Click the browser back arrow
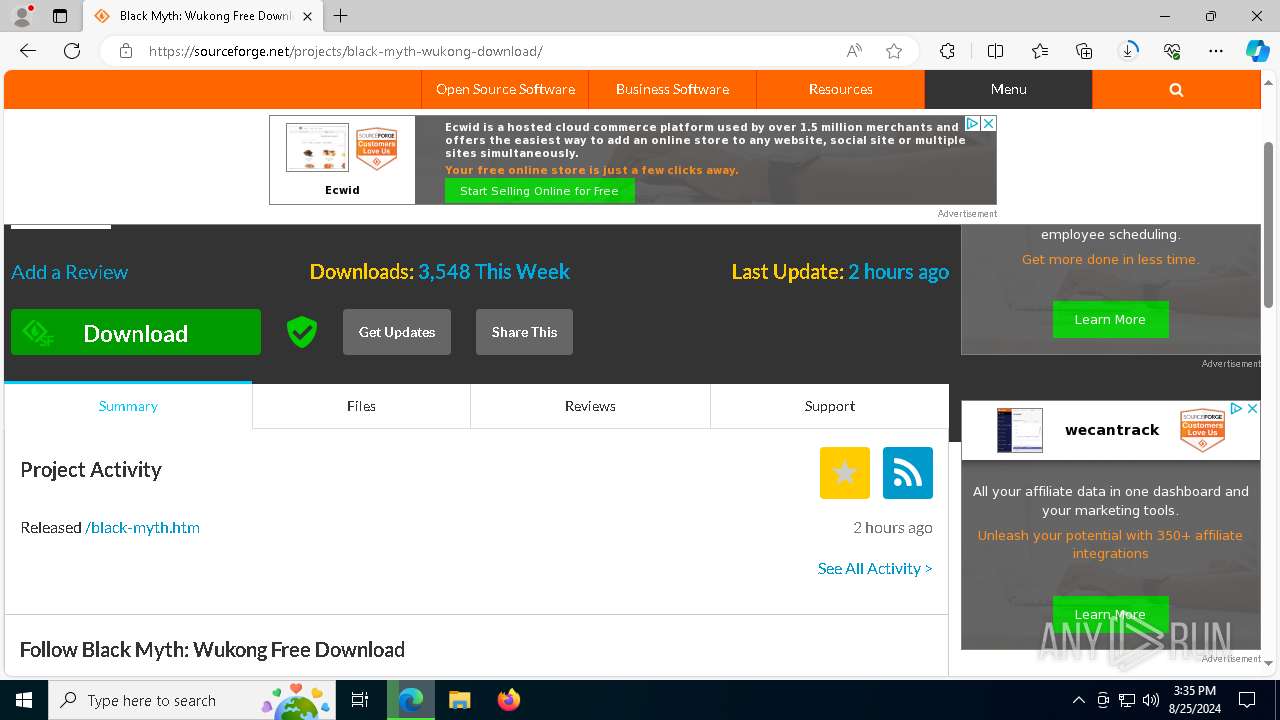The image size is (1280, 720). tap(28, 51)
